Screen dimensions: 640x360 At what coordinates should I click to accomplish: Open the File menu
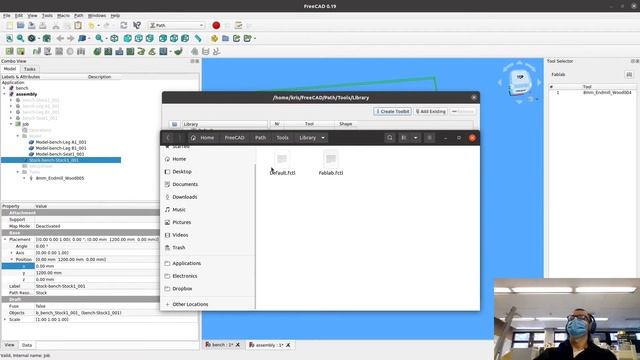pos(7,16)
